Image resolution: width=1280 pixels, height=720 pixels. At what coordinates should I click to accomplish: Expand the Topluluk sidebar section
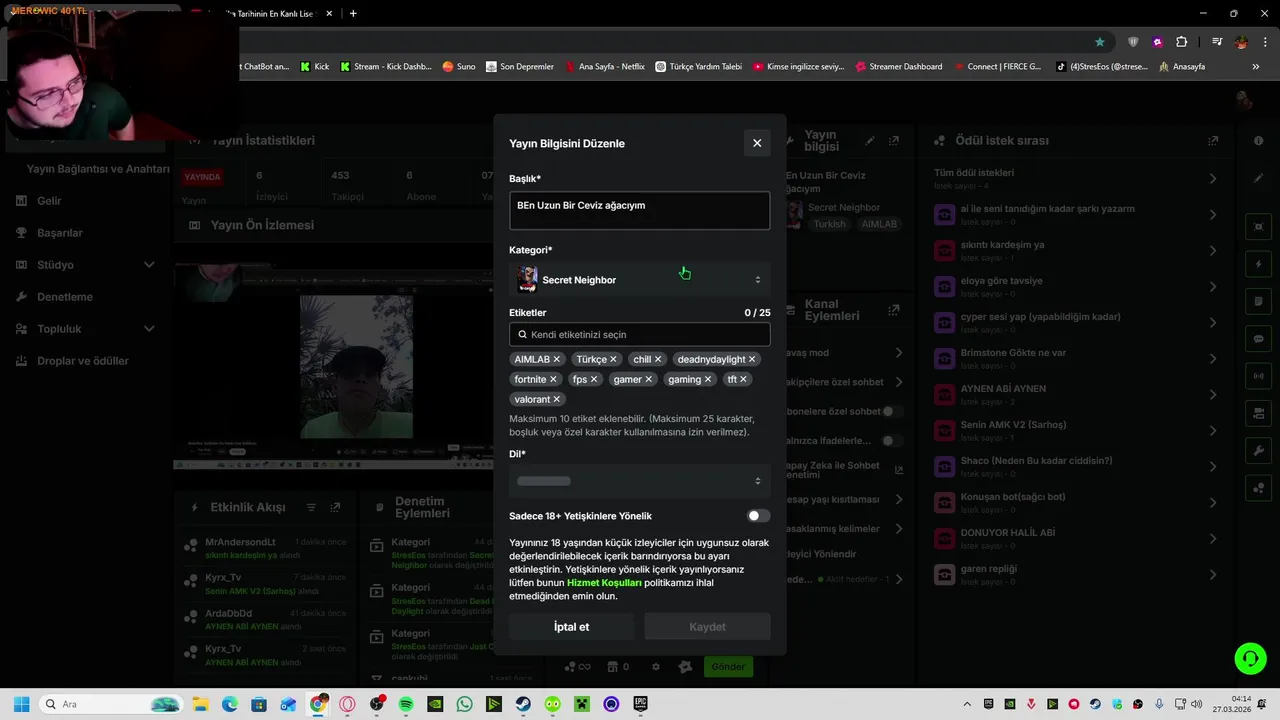tap(85, 329)
